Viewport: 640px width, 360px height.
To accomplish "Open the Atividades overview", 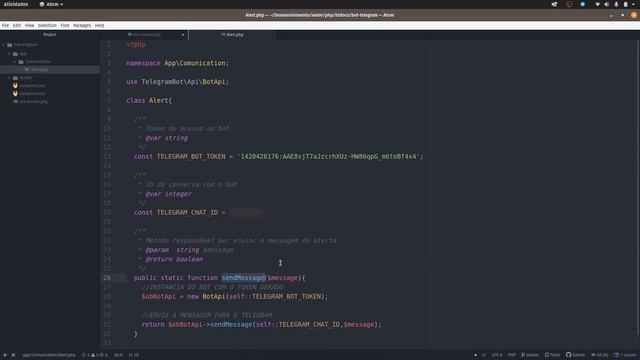I will pos(16,4).
